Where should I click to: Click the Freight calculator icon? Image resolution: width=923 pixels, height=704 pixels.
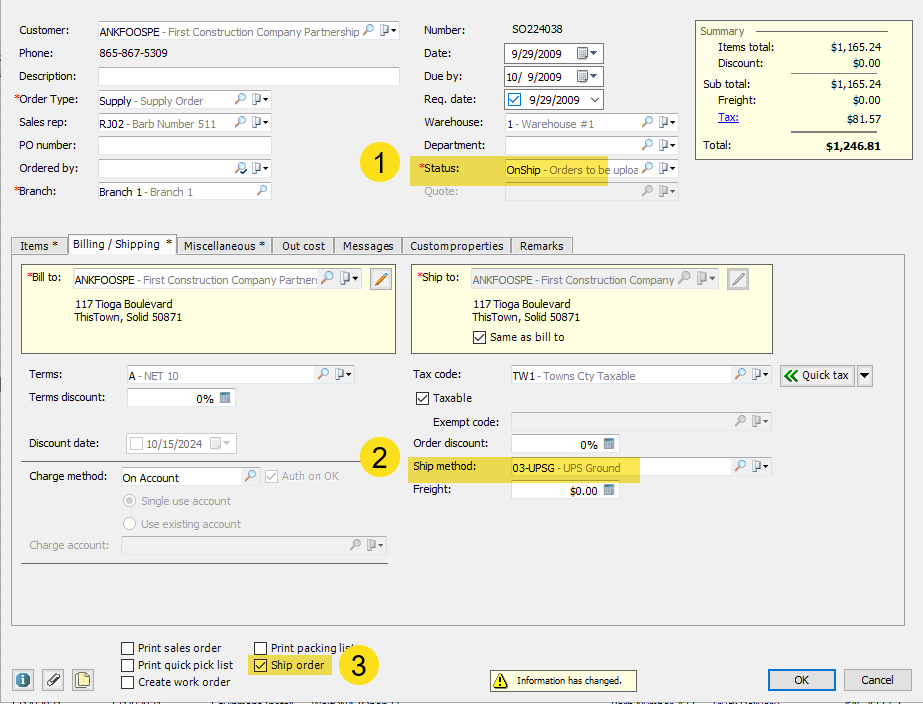tap(609, 490)
